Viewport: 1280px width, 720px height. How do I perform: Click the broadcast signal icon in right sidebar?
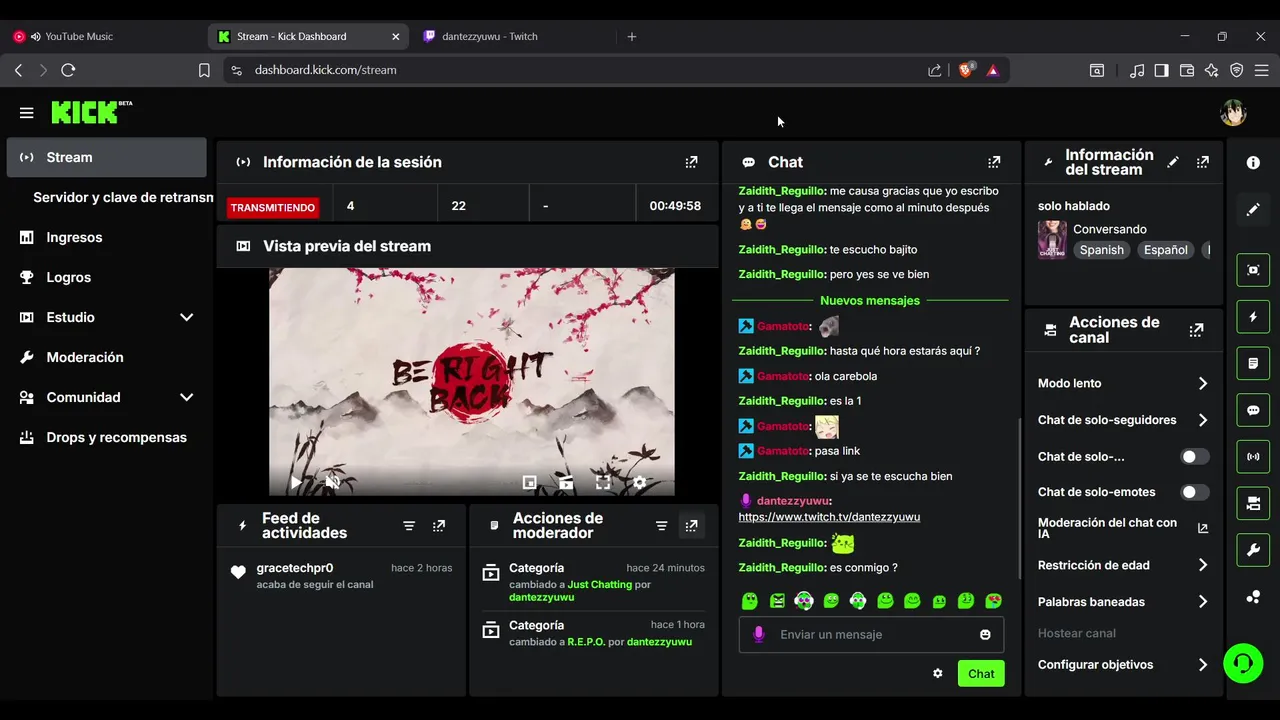[x=1253, y=457]
